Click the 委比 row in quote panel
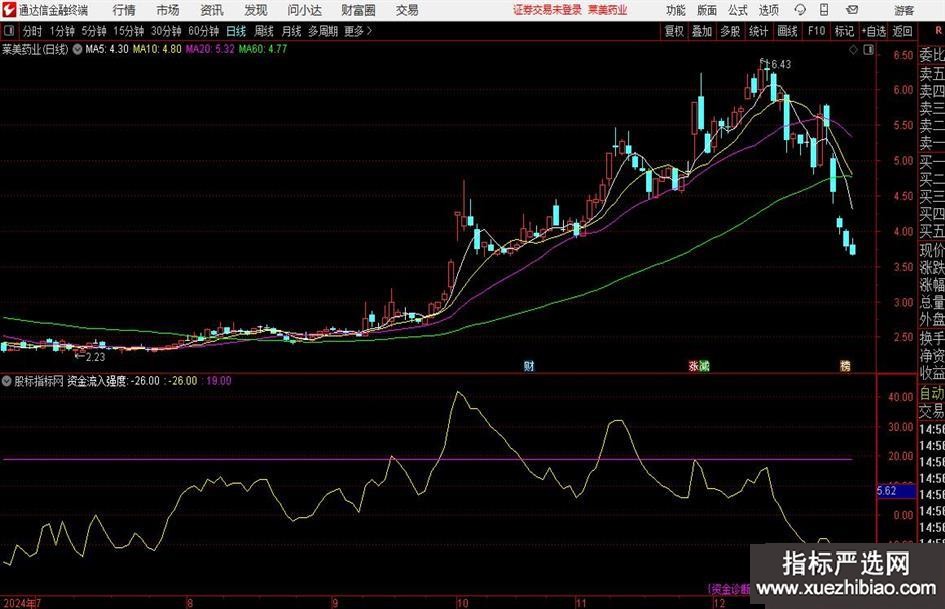This screenshot has height=609, width=945. click(x=931, y=55)
